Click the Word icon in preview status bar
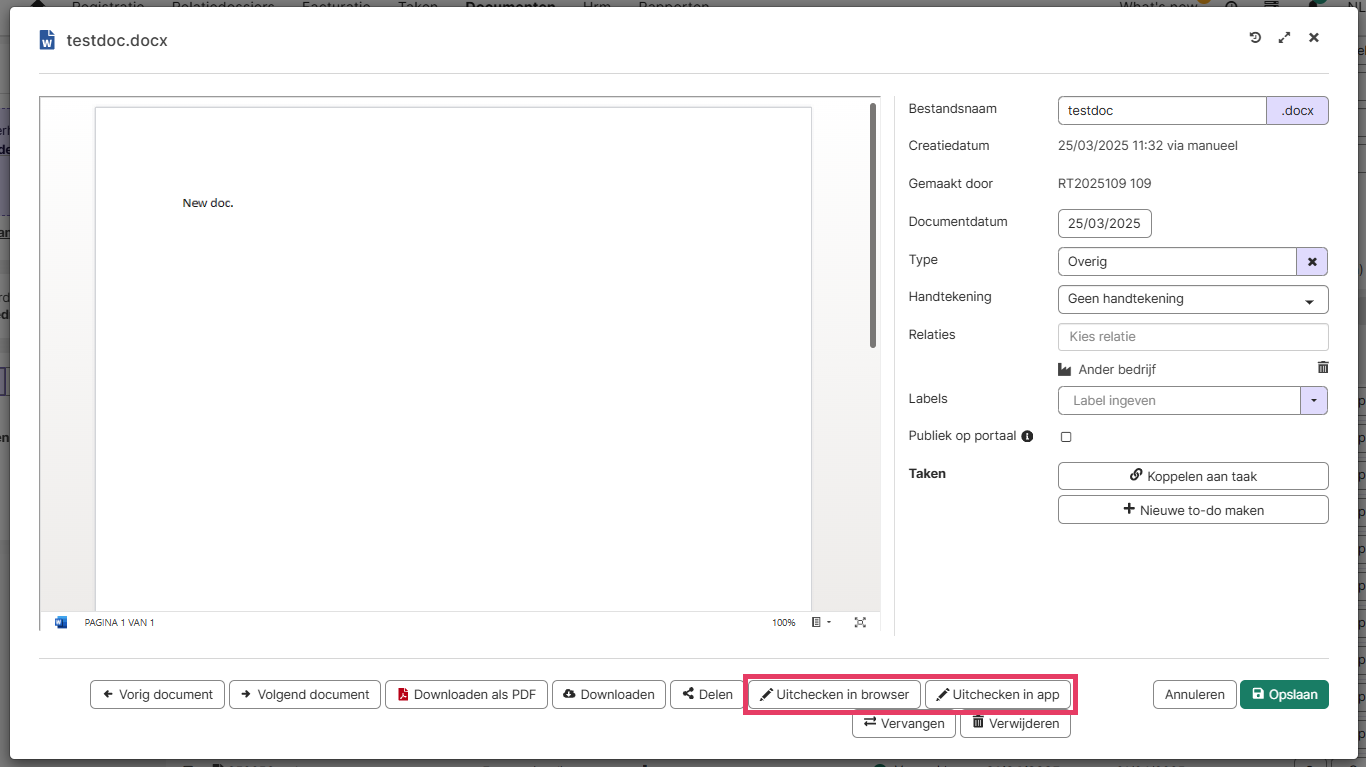This screenshot has height=767, width=1366. tap(61, 622)
